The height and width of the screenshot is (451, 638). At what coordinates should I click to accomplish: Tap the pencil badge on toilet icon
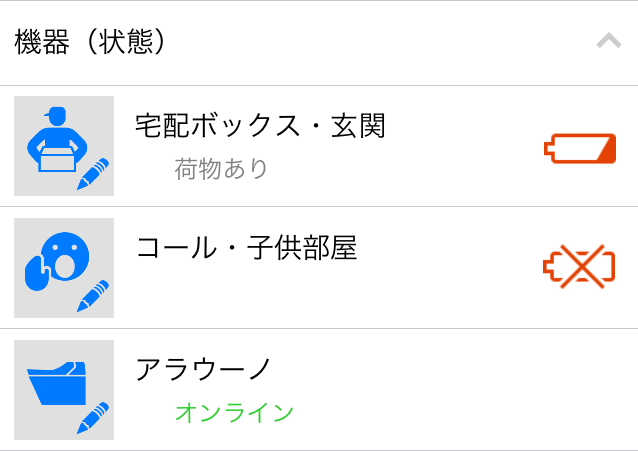[93, 417]
